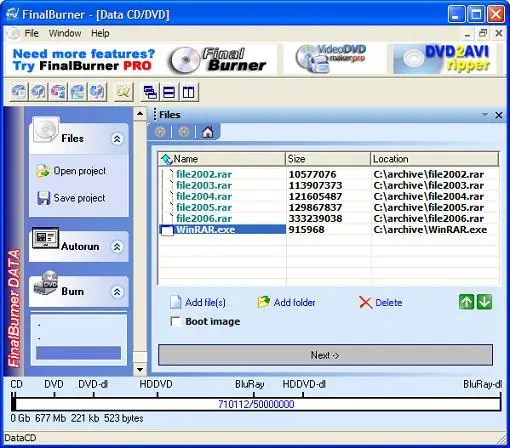Collapse the Files sidebar section
The width and height of the screenshot is (510, 448).
coord(117,139)
